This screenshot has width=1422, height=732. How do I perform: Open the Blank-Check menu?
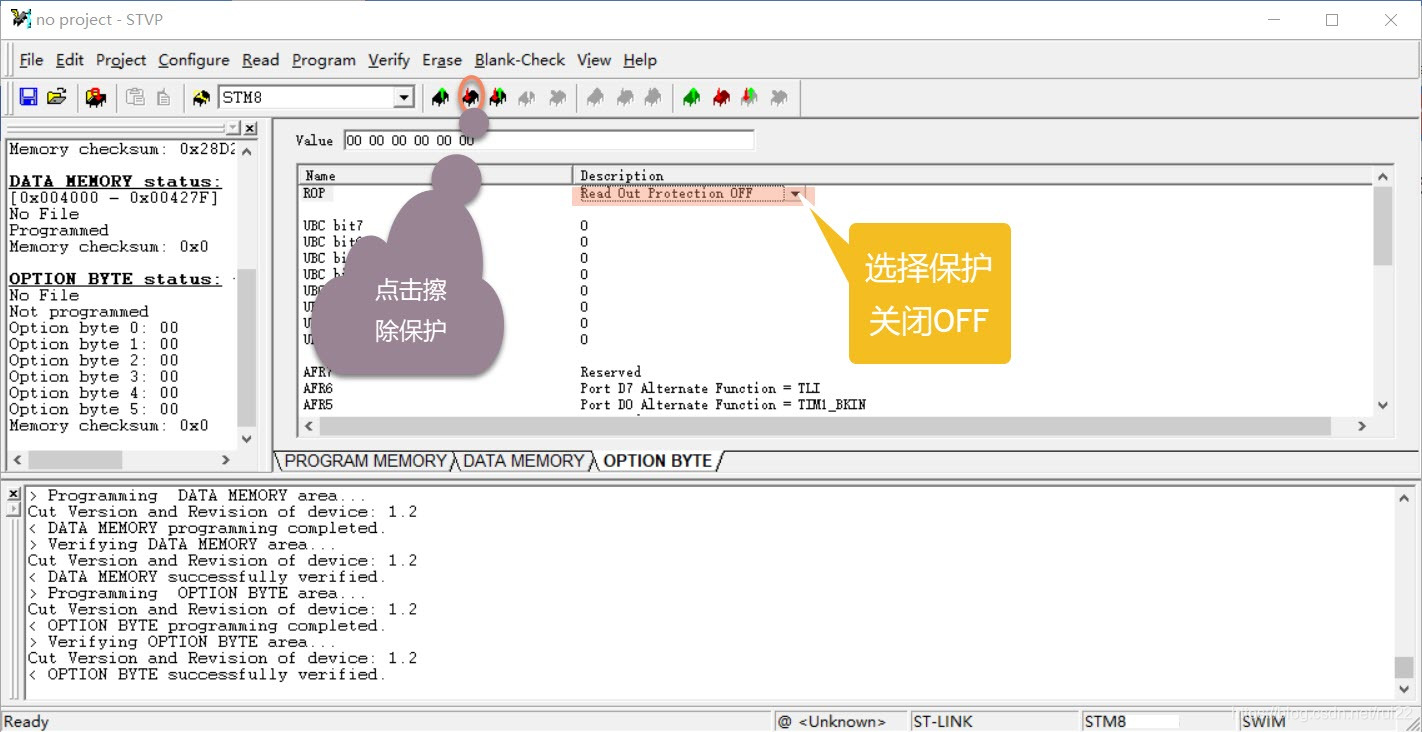tap(520, 60)
